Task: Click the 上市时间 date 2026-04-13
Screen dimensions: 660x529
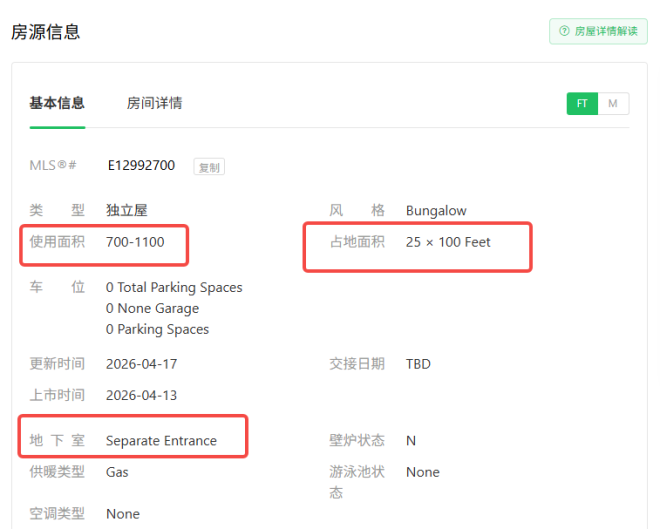Action: (x=141, y=395)
